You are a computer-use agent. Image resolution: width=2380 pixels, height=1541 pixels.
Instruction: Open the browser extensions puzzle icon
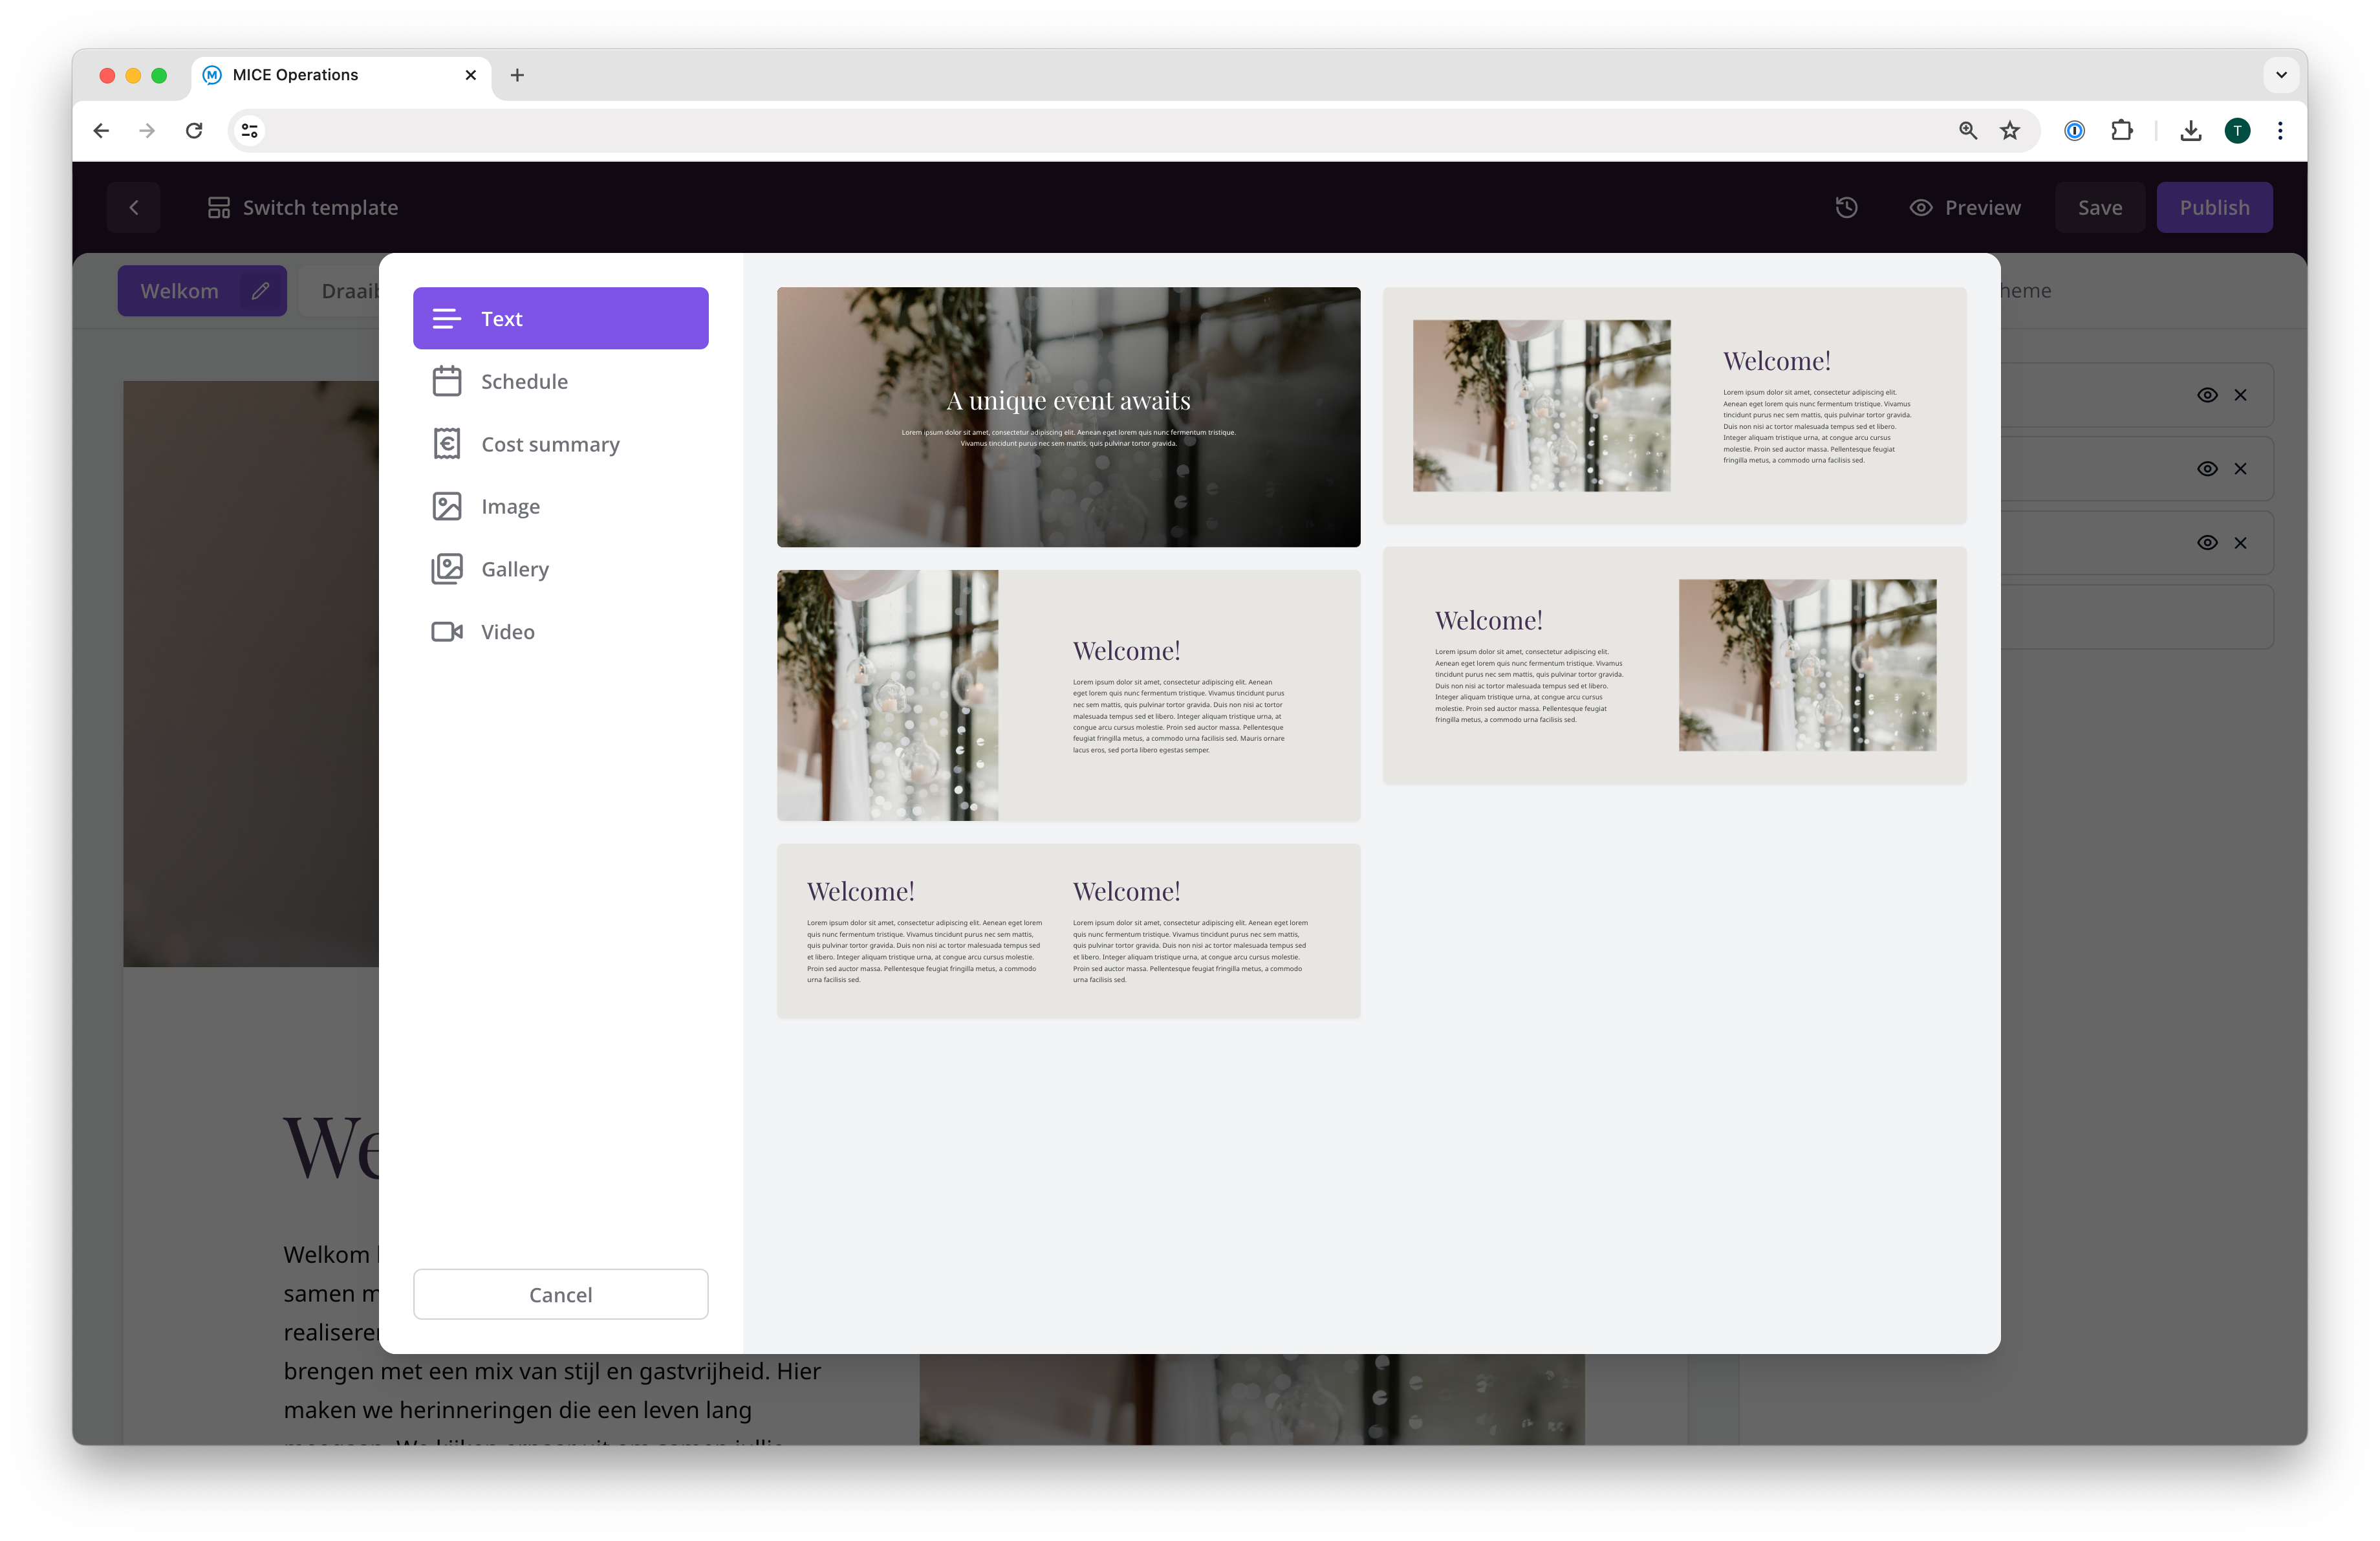[2121, 130]
